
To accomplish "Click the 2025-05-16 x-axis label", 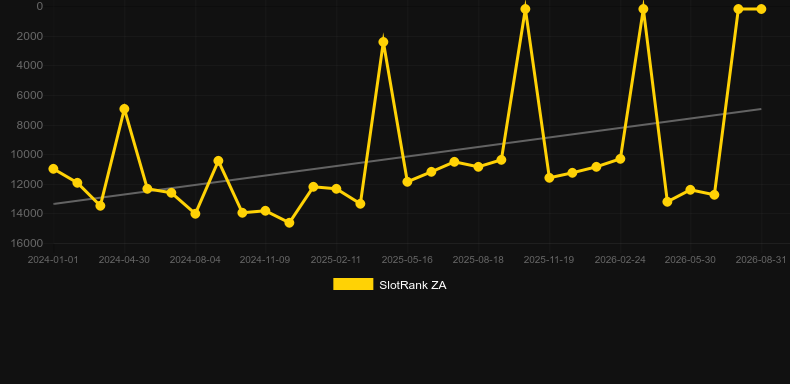I will [407, 260].
